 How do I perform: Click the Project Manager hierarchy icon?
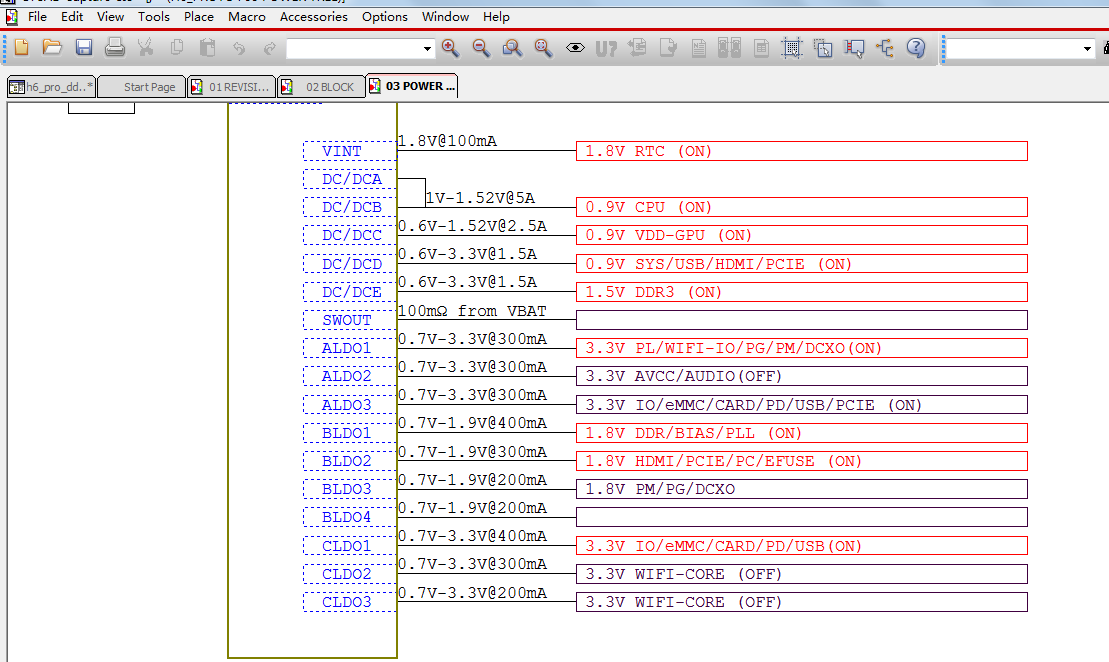tap(885, 47)
